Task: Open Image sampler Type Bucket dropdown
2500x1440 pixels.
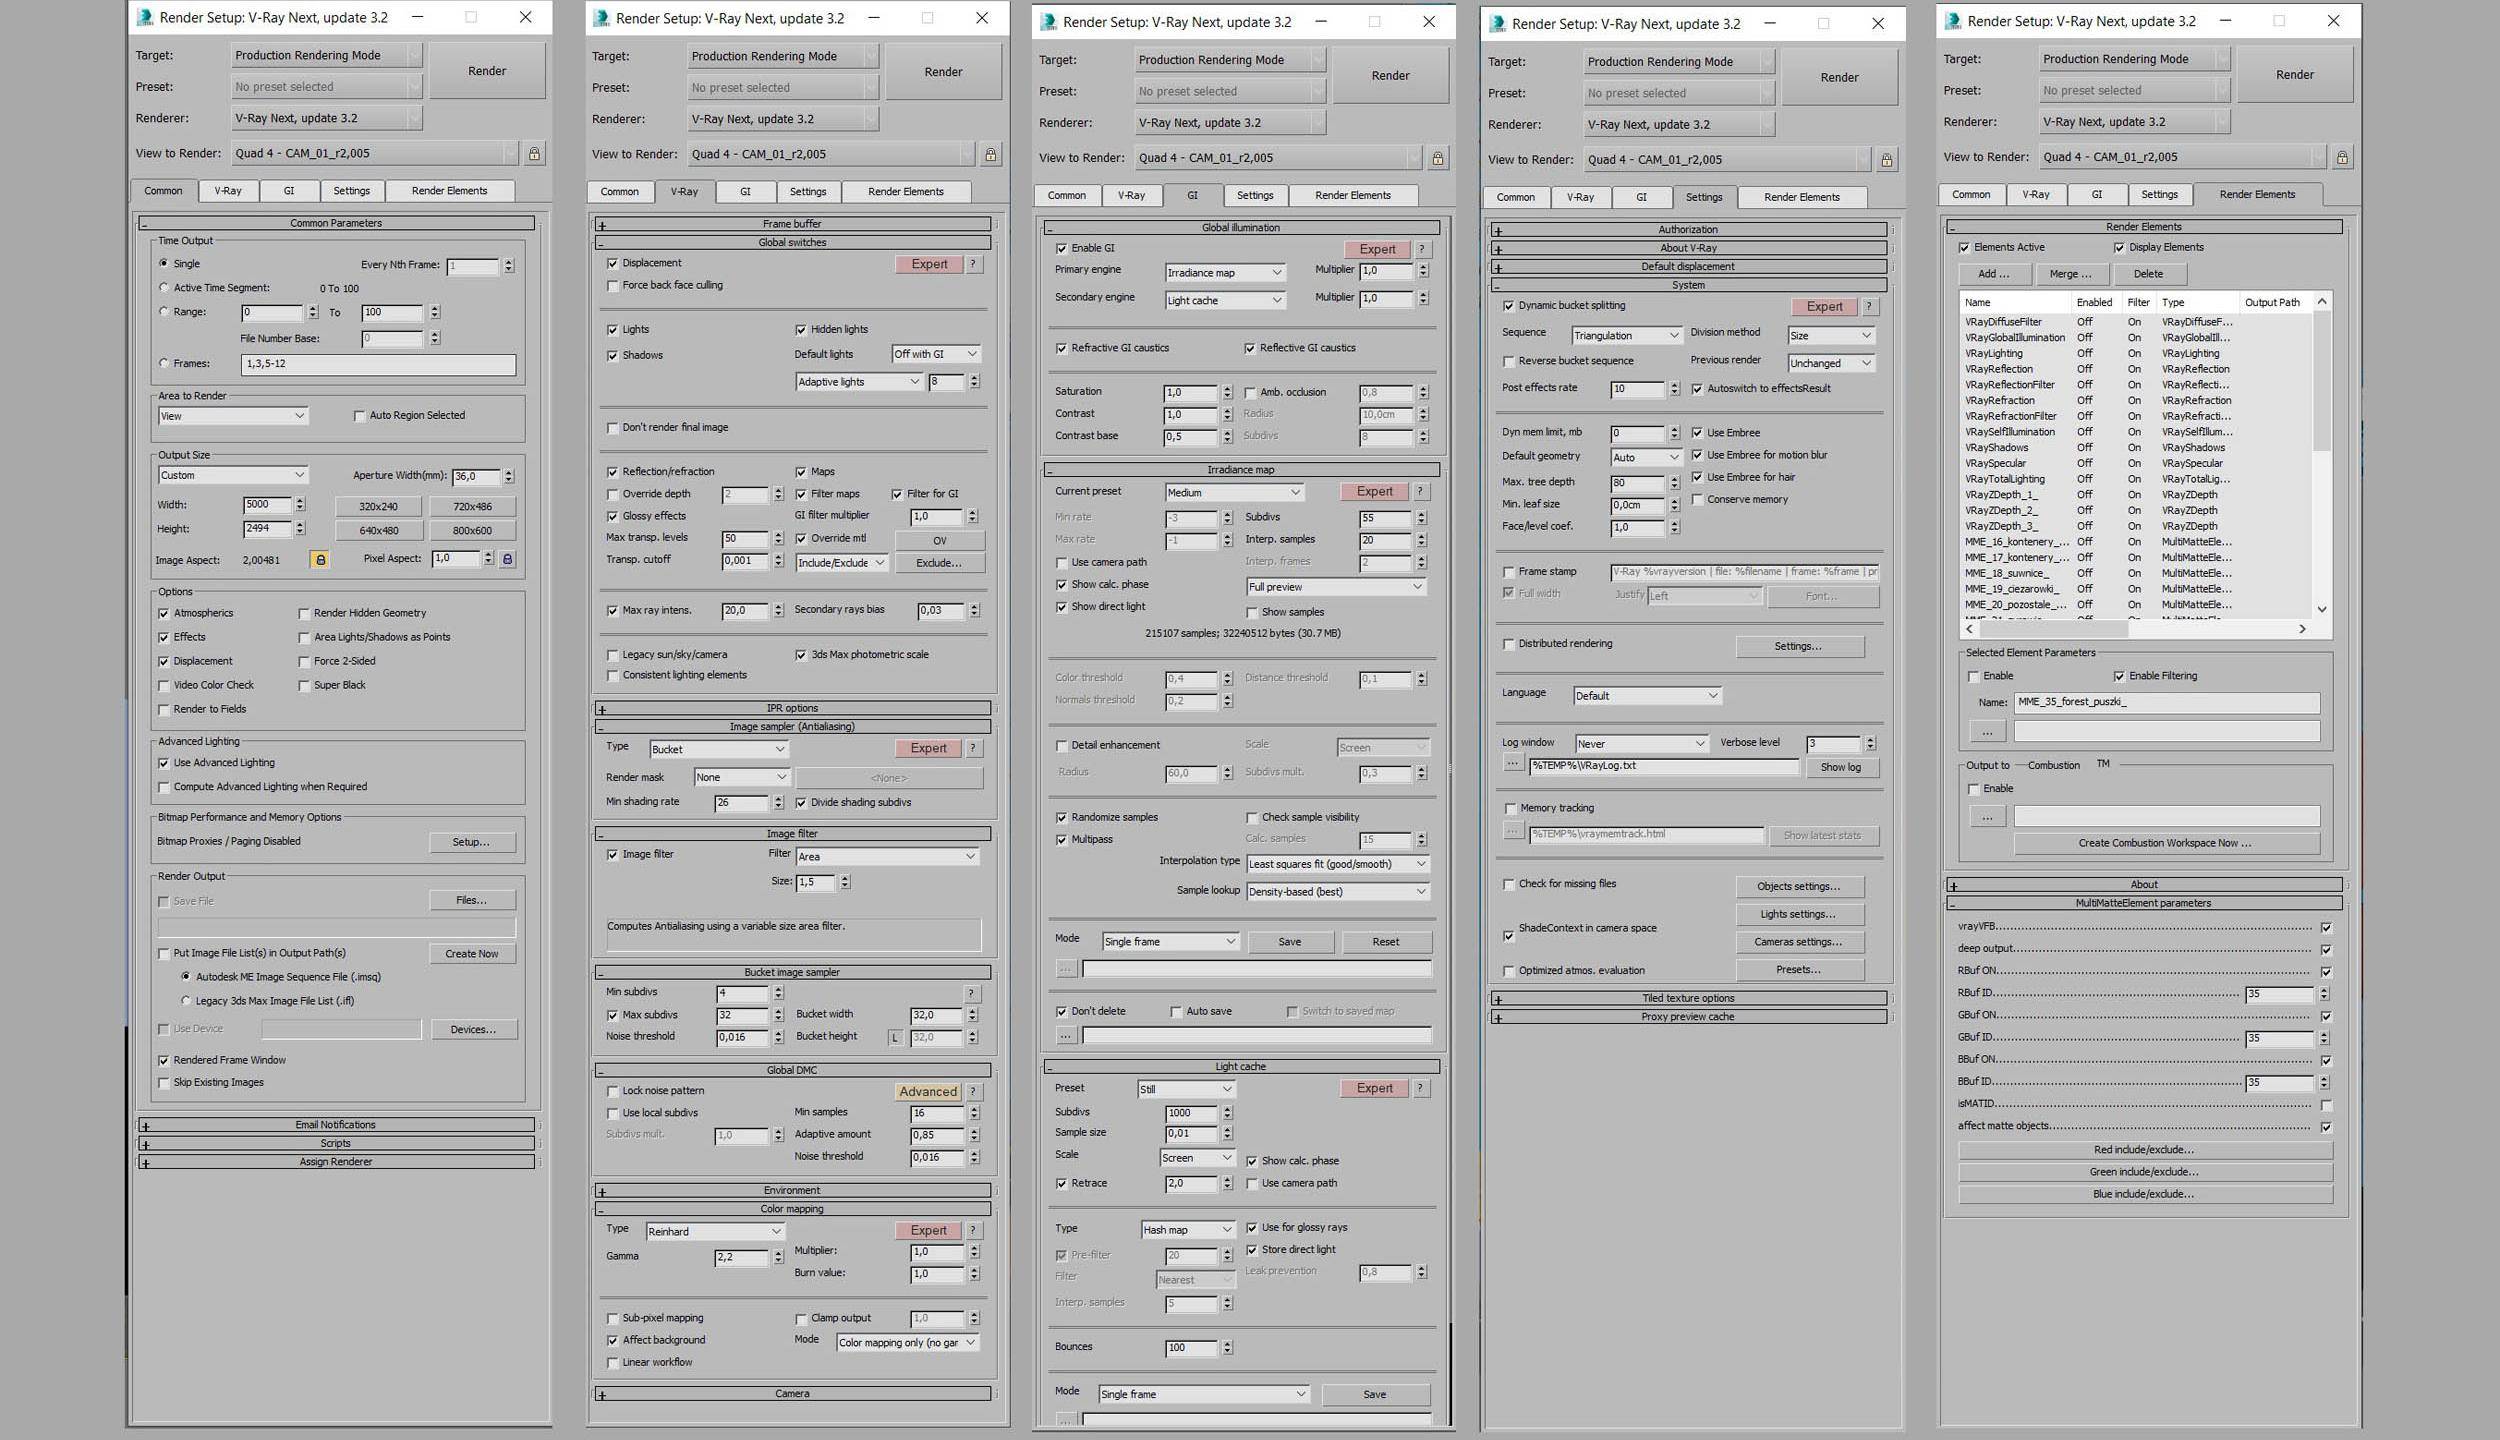Action: (x=719, y=749)
